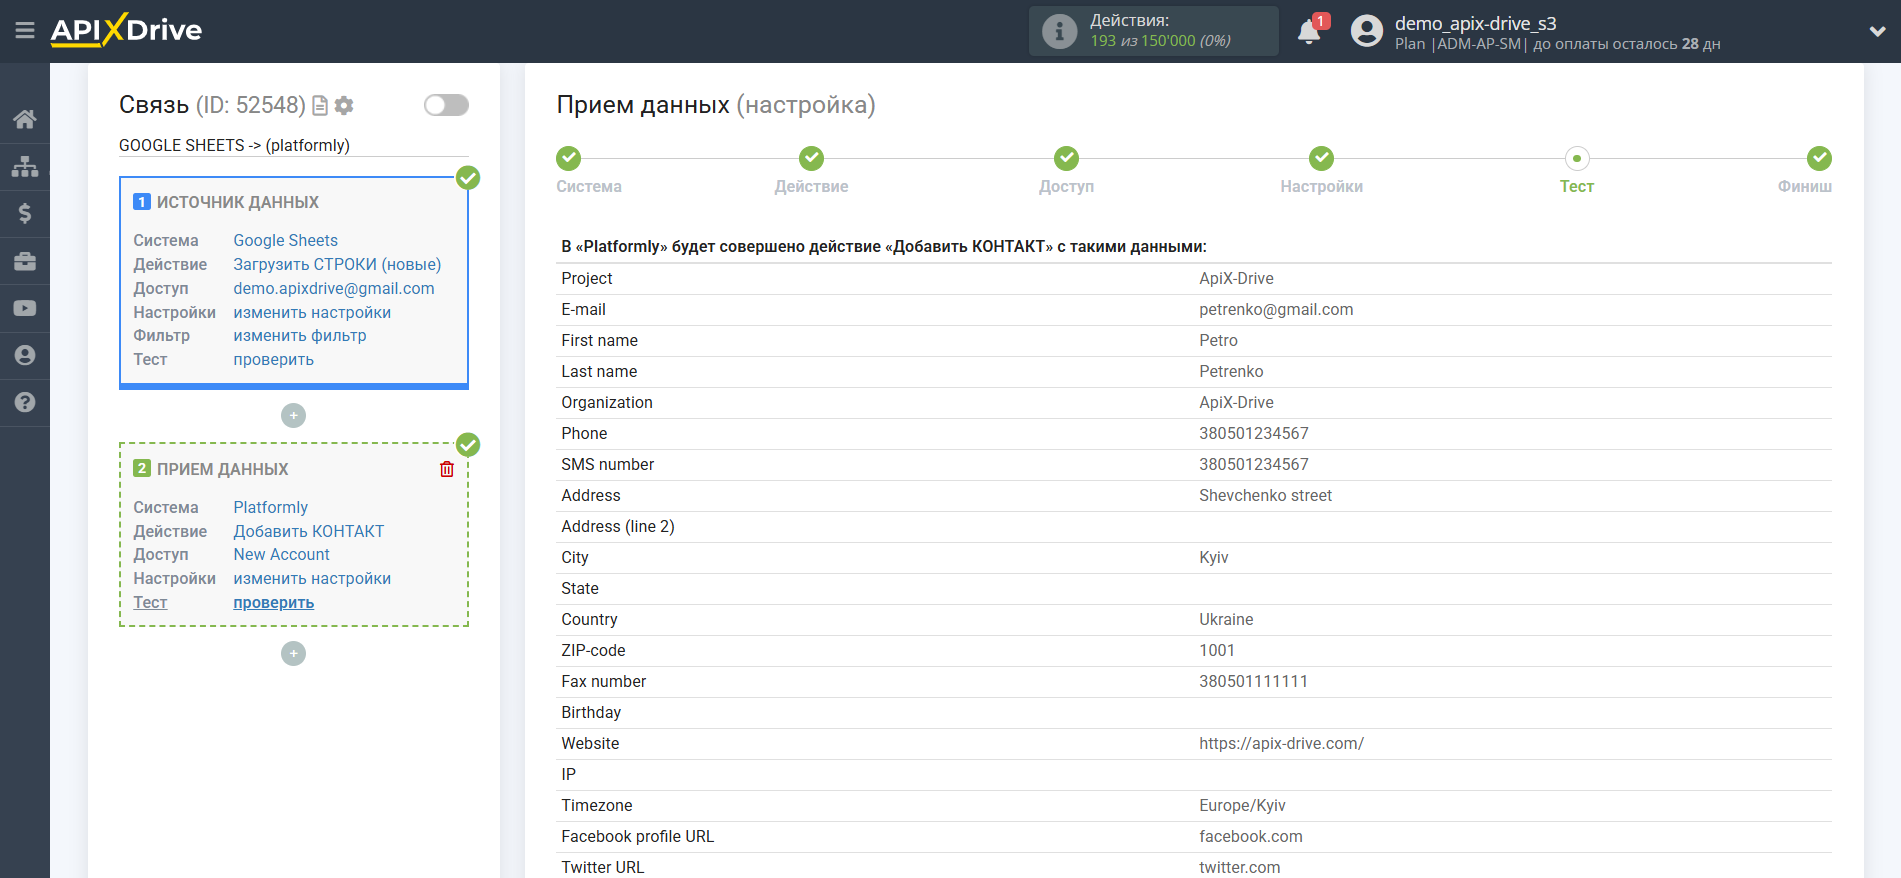Screen dimensions: 1901x878
Task: Select the Shevchenko street address value
Action: 1265,495
